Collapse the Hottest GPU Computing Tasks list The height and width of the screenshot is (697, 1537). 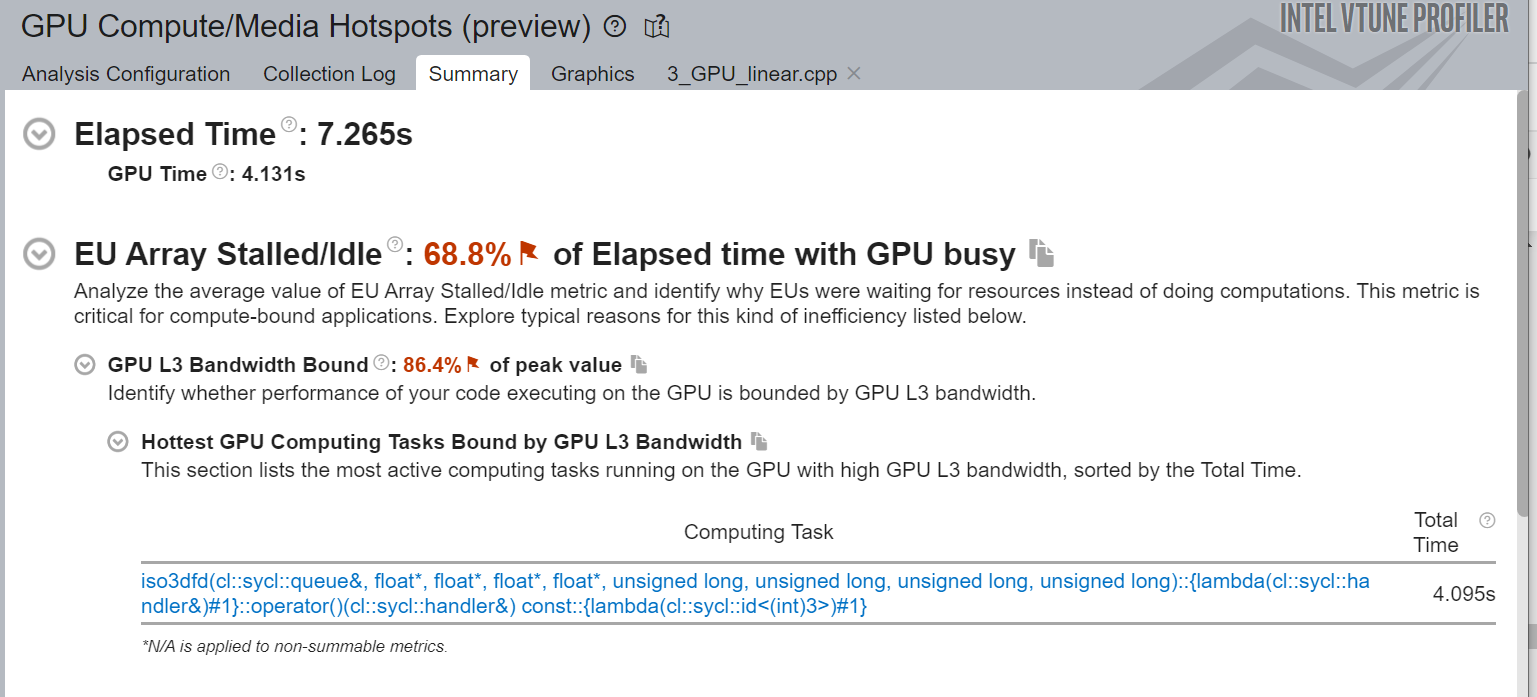coord(118,442)
